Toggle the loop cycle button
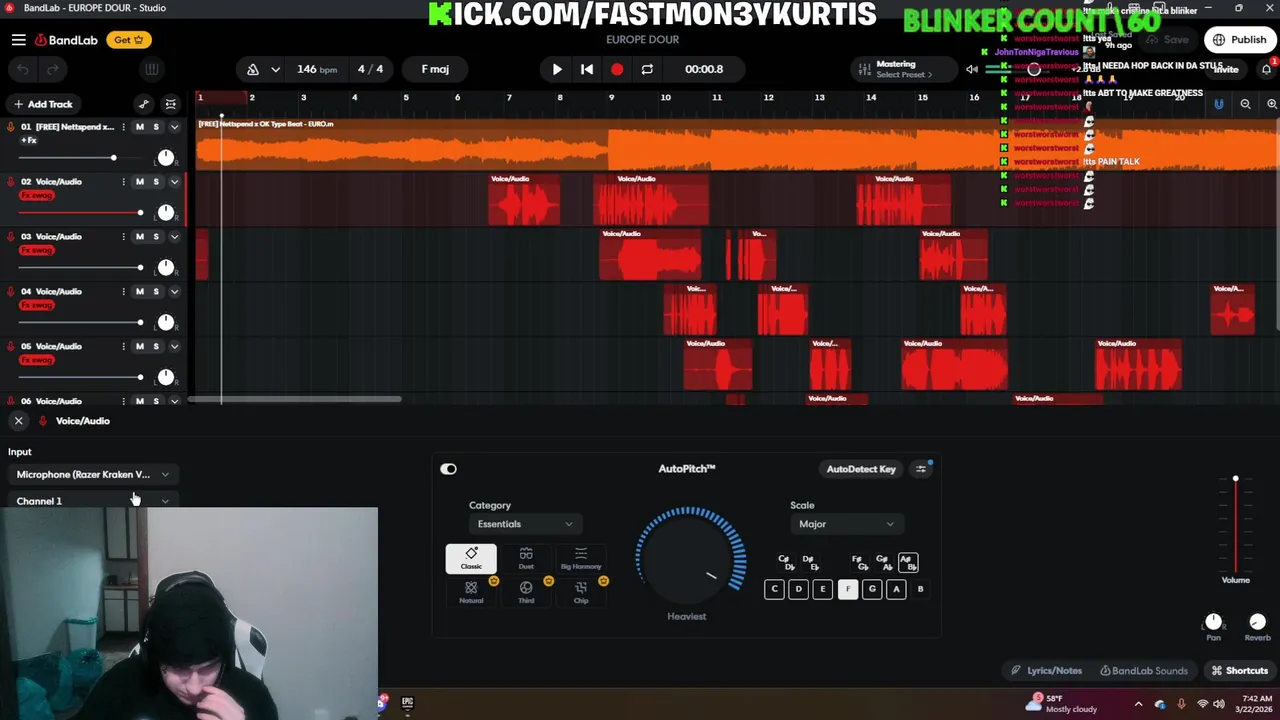The image size is (1280, 720). coord(647,69)
